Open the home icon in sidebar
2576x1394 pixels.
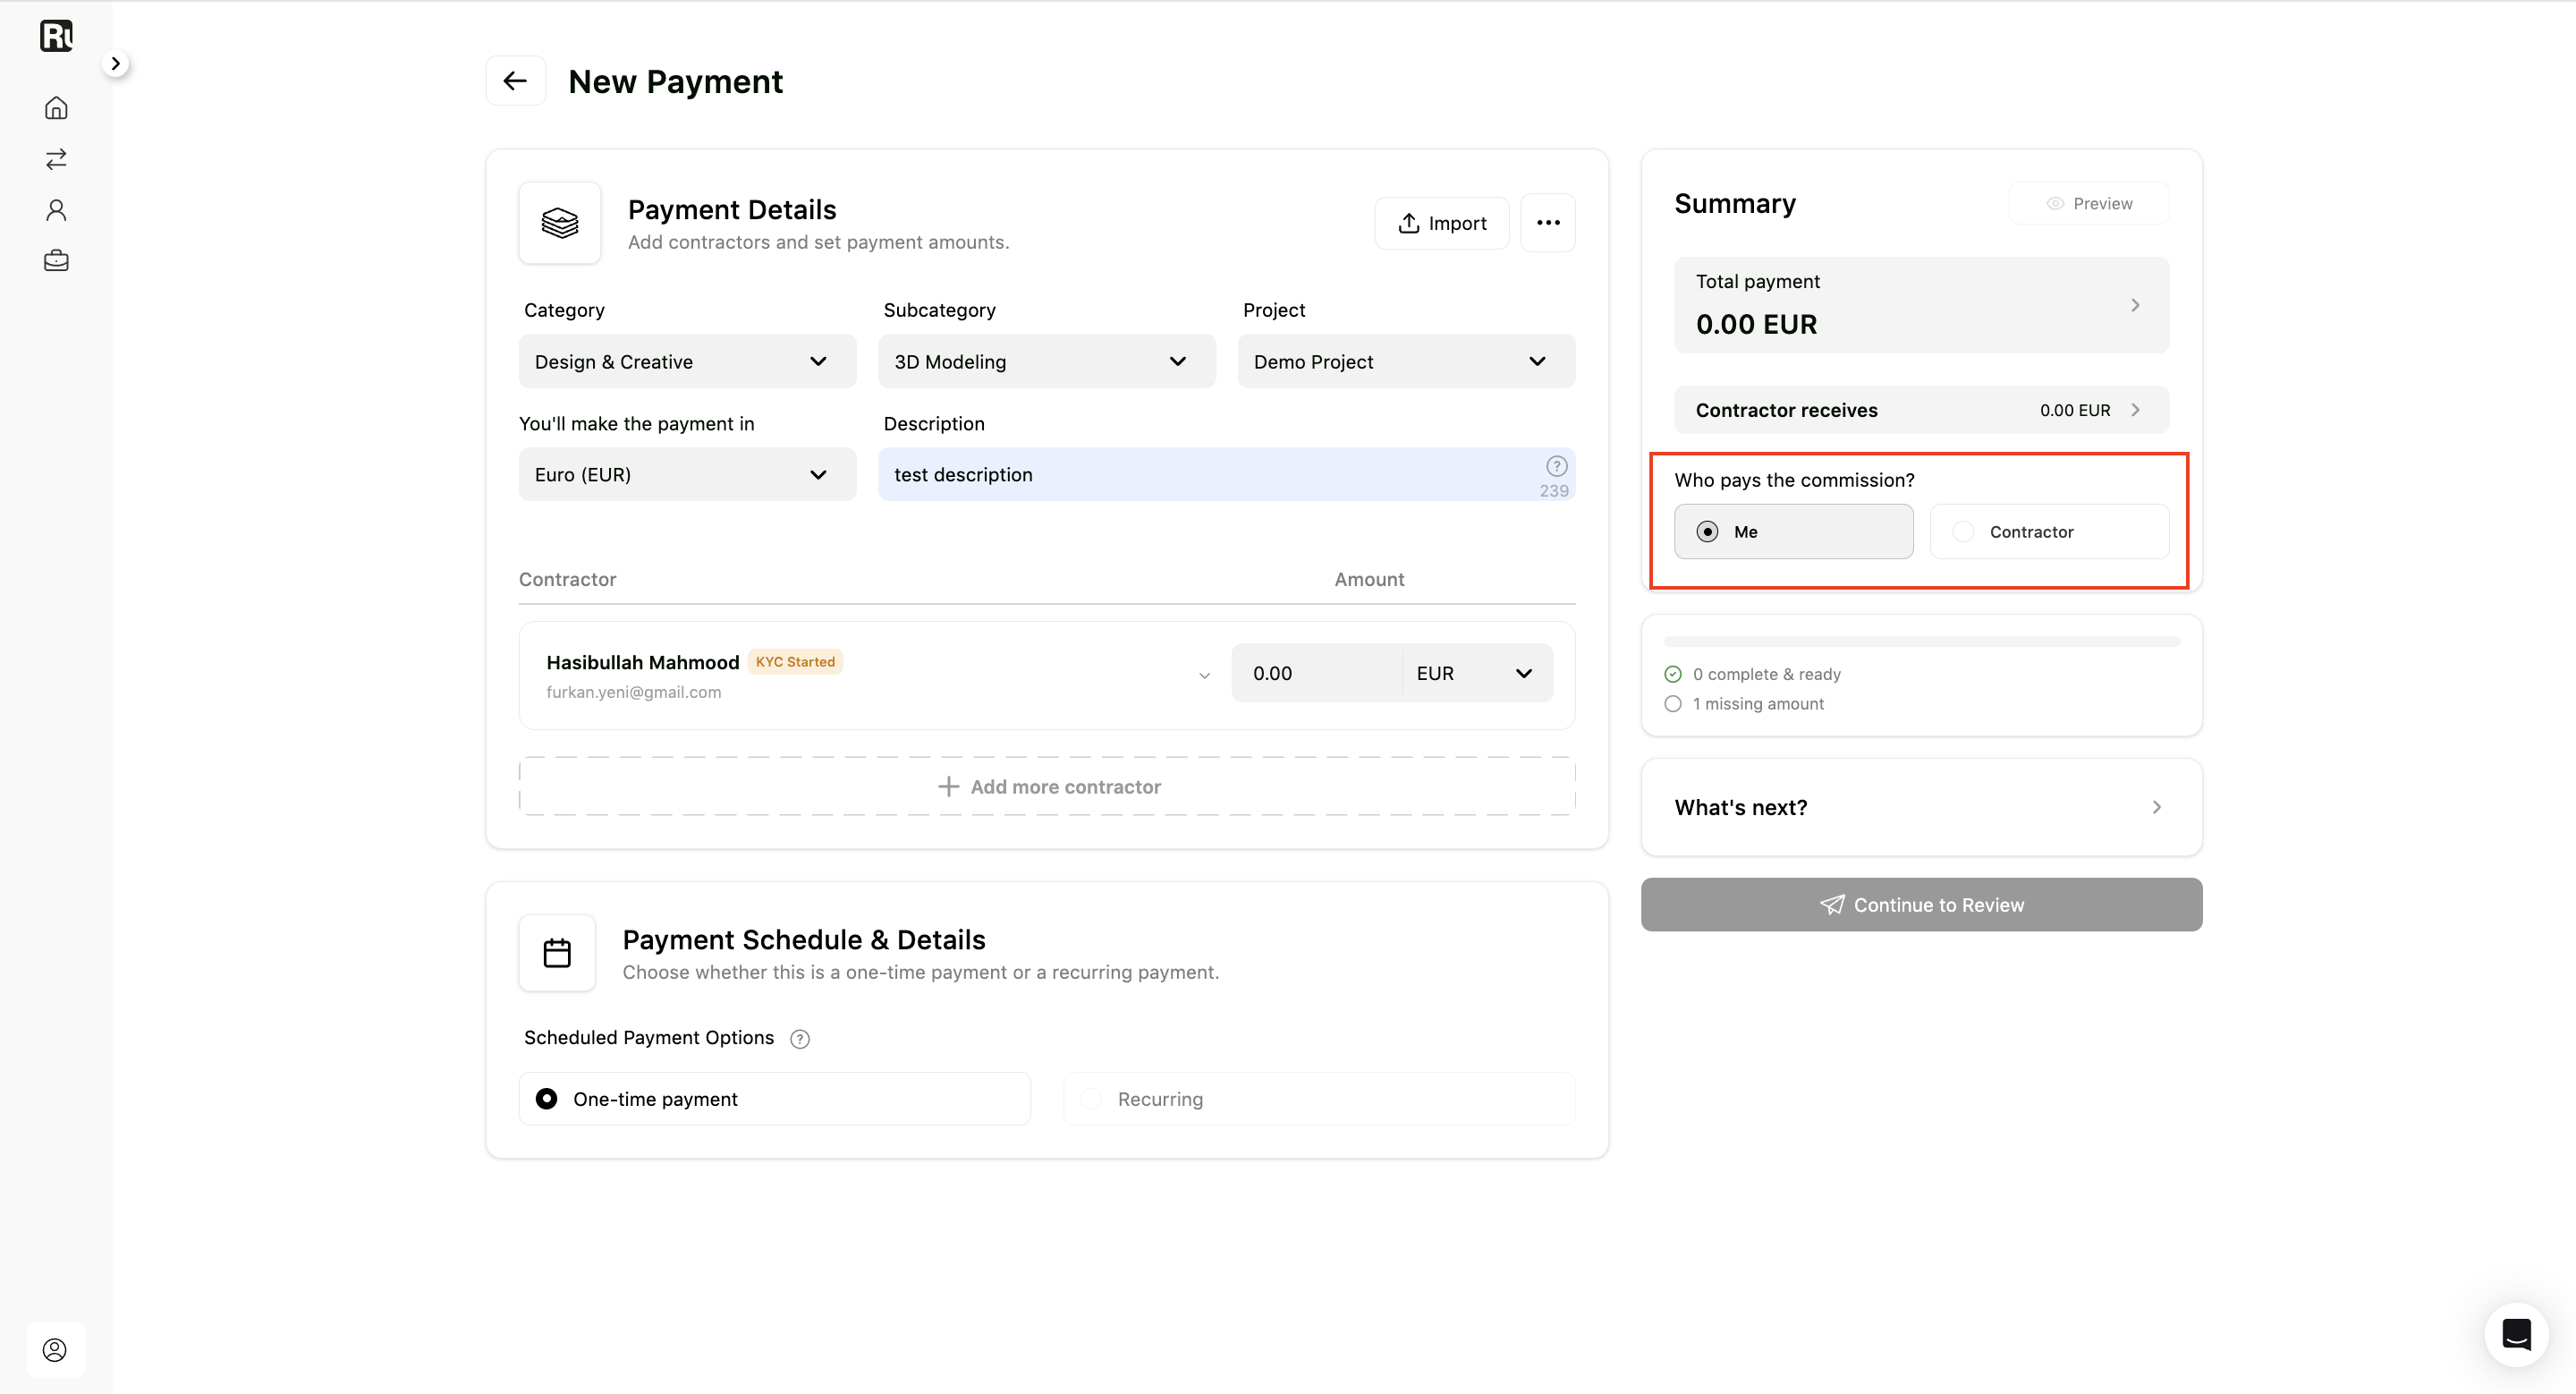[56, 108]
